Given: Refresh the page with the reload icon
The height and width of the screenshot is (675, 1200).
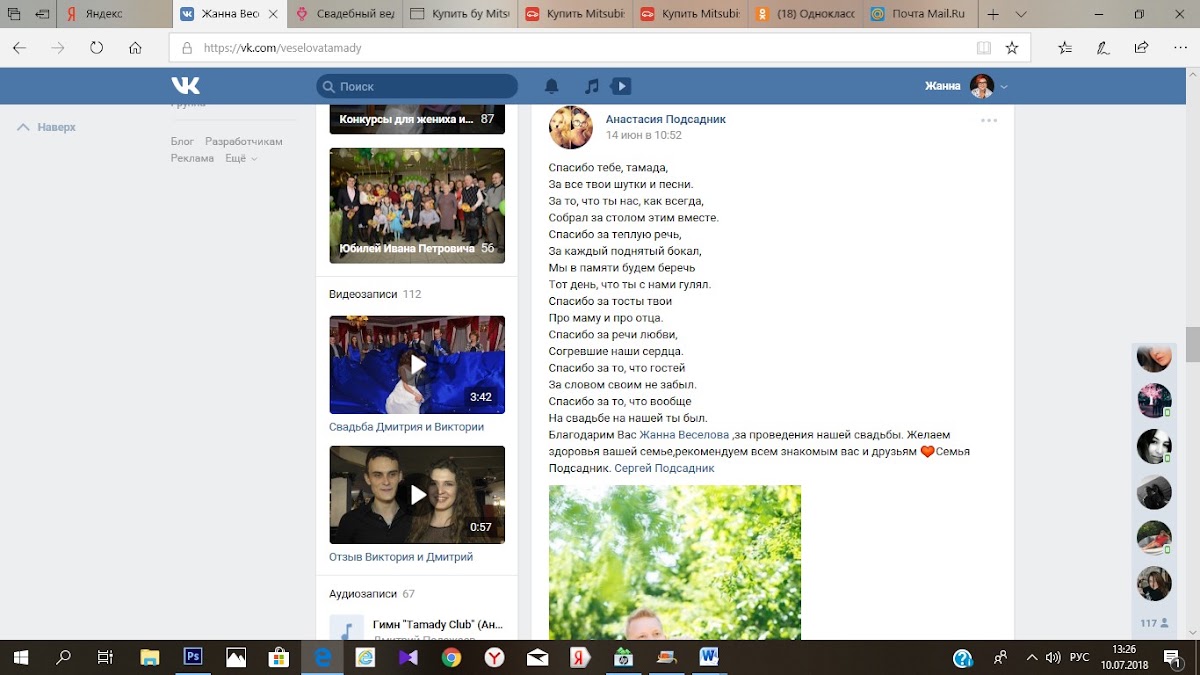Looking at the screenshot, I should click(x=97, y=47).
